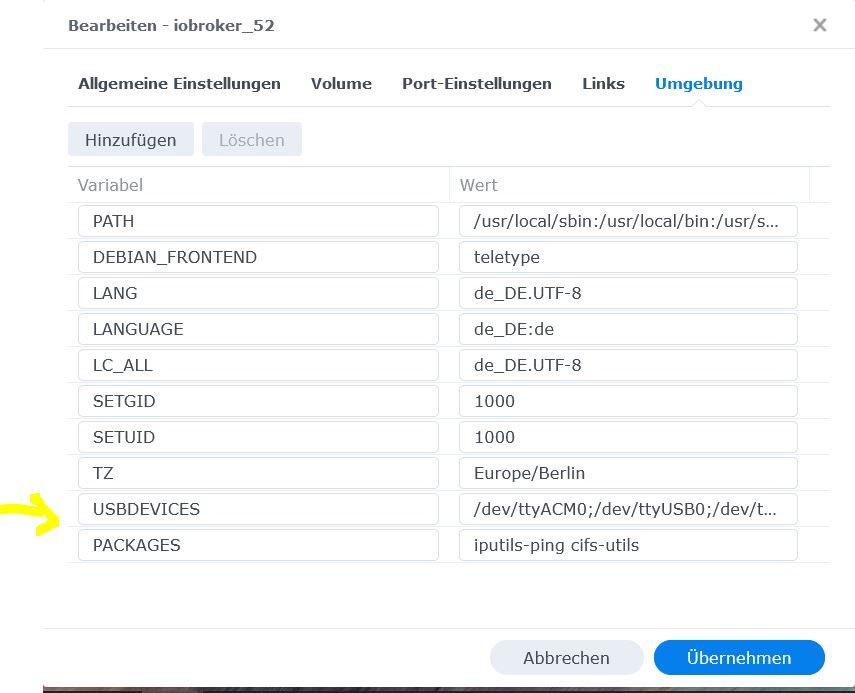The image size is (855, 693).
Task: Edit the SETUID variable name field
Action: coord(258,437)
